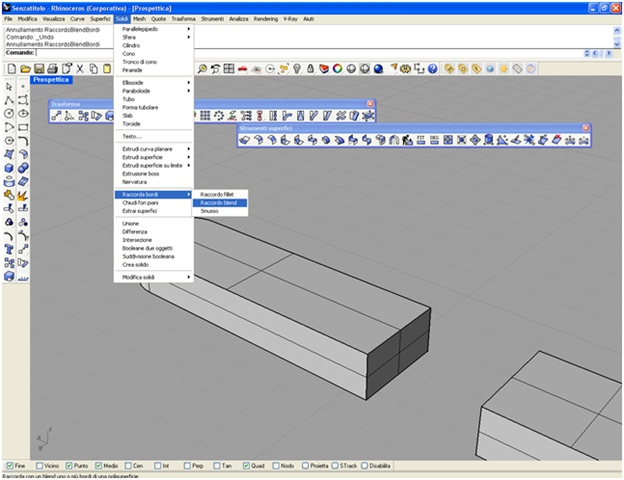Viewport: 624px width, 480px height.
Task: Open the Superfici menu
Action: coord(100,19)
